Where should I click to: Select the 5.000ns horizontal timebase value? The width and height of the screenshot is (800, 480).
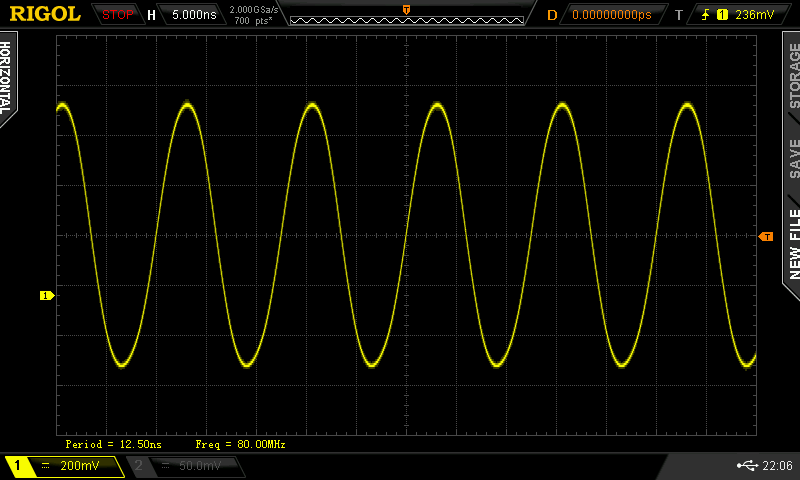[194, 15]
